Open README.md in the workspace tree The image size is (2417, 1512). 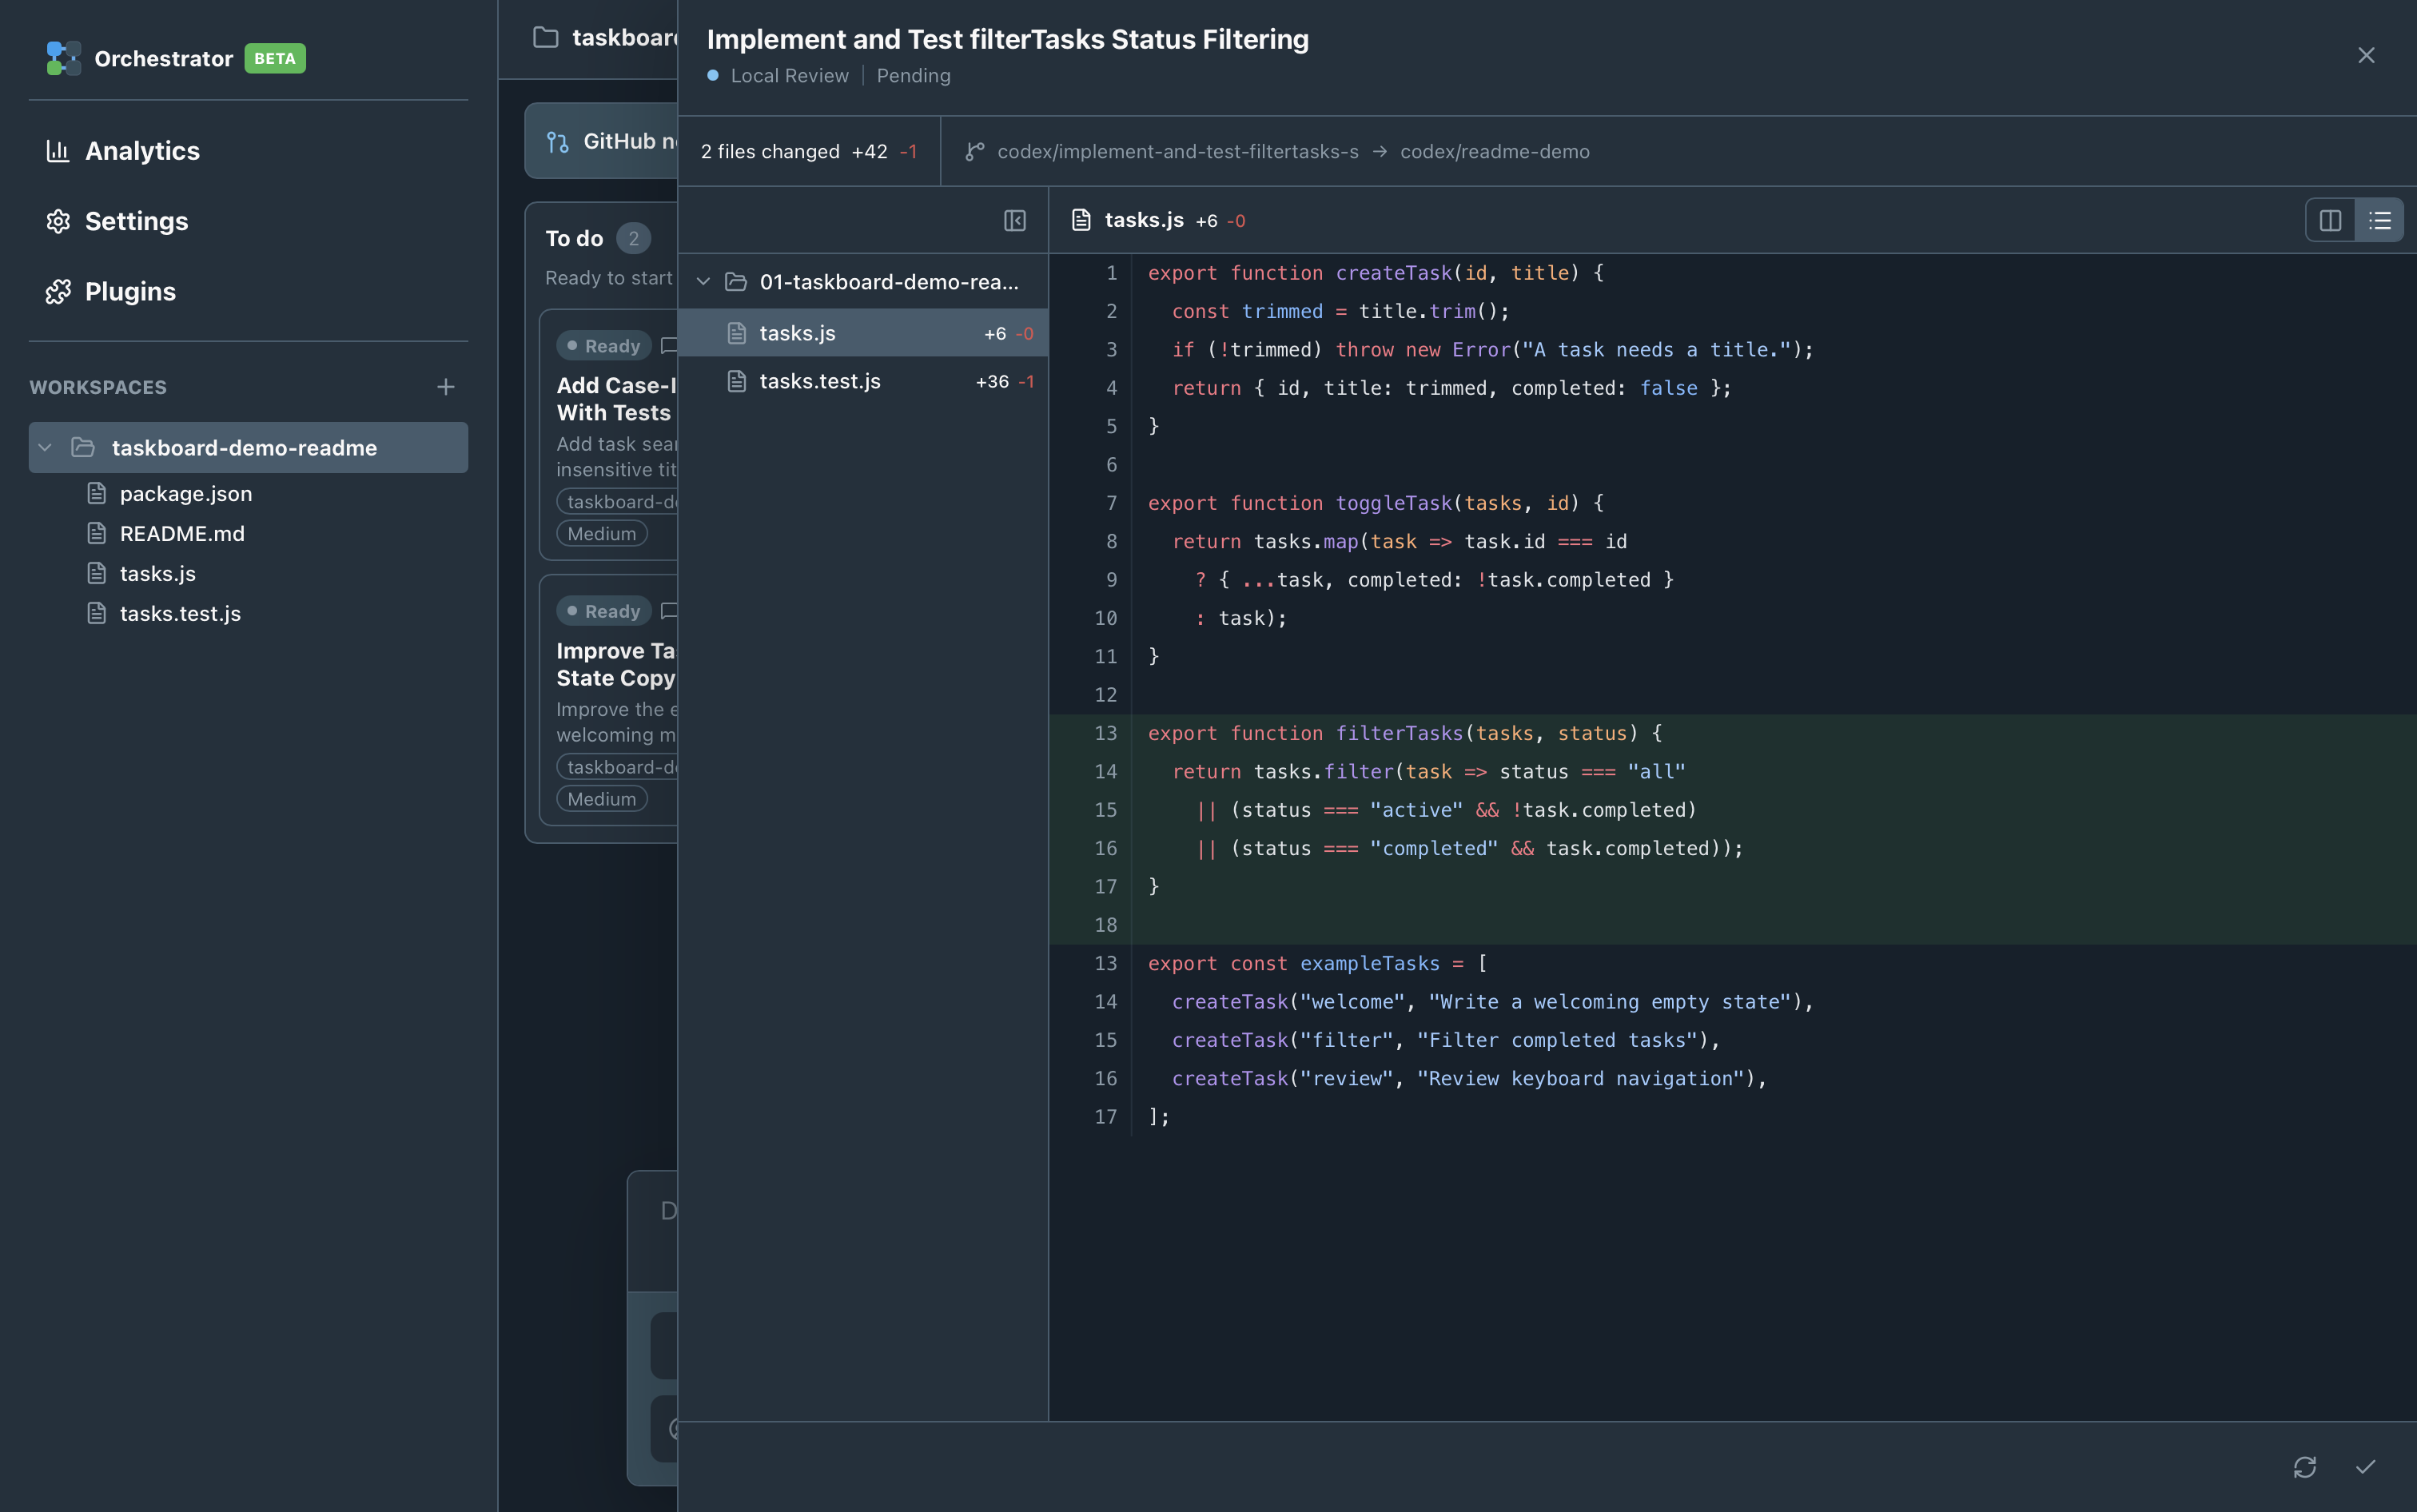(181, 533)
